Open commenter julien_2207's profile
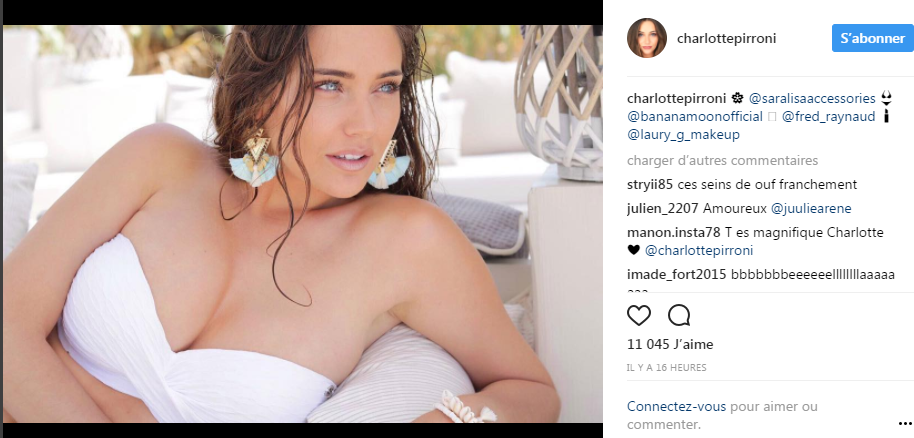 tap(663, 209)
